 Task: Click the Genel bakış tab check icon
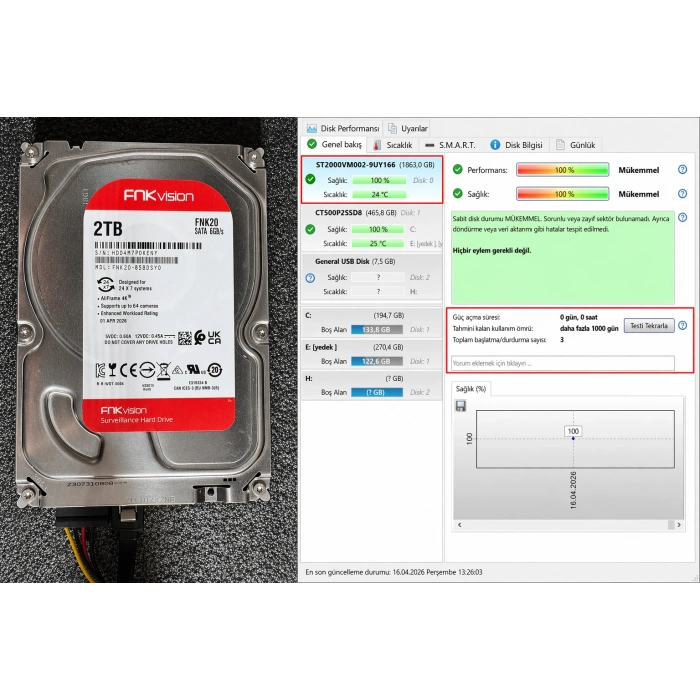312,144
